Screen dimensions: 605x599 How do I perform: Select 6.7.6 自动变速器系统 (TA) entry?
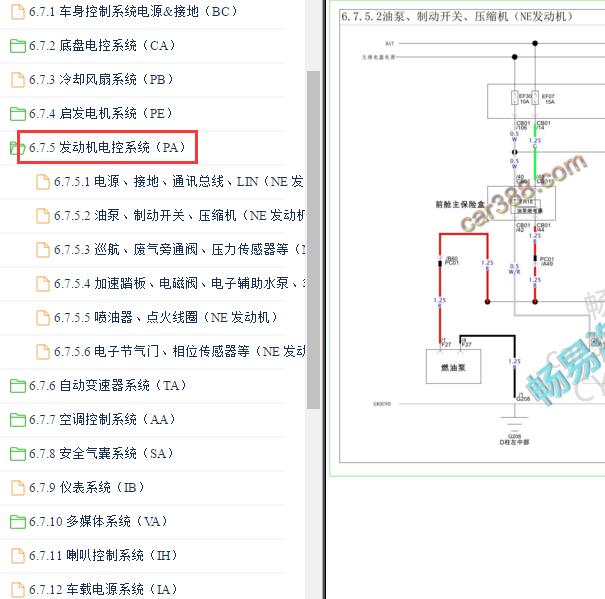click(108, 385)
